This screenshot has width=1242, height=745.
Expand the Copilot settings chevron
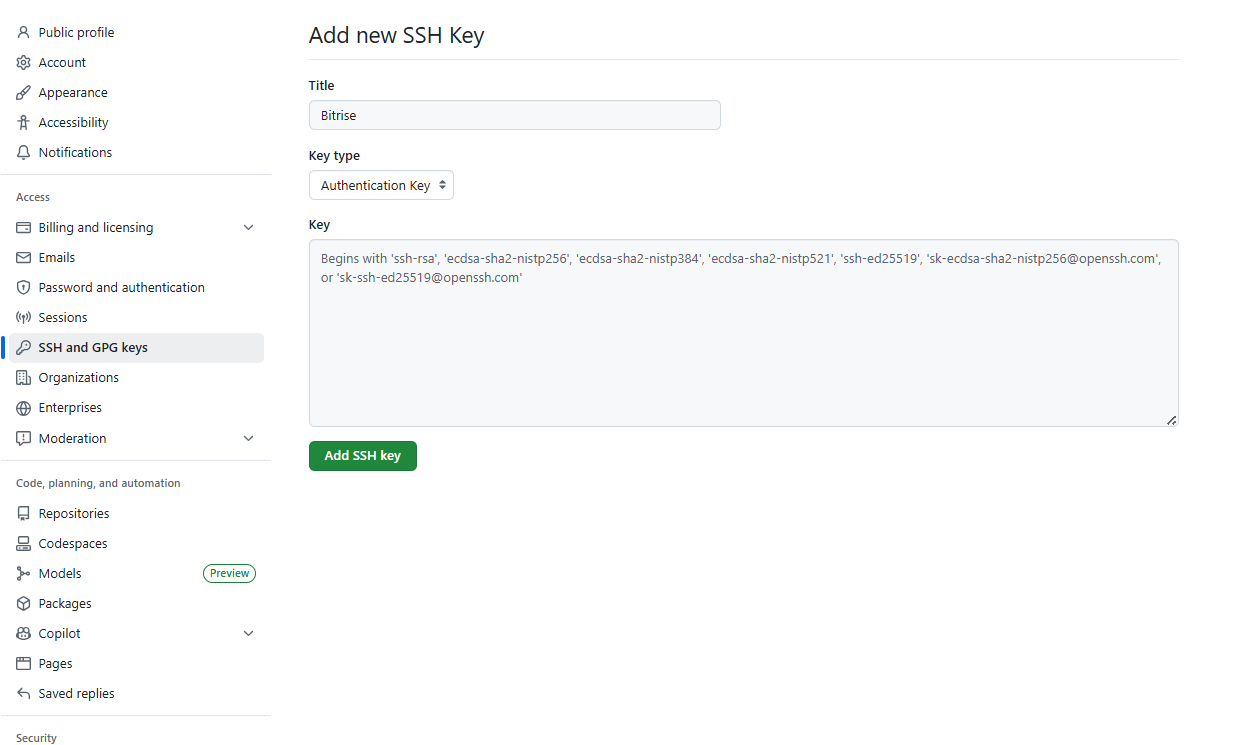(249, 633)
